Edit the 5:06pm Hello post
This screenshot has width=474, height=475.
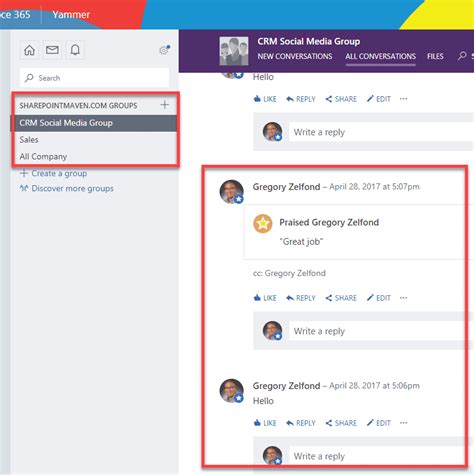pyautogui.click(x=378, y=423)
